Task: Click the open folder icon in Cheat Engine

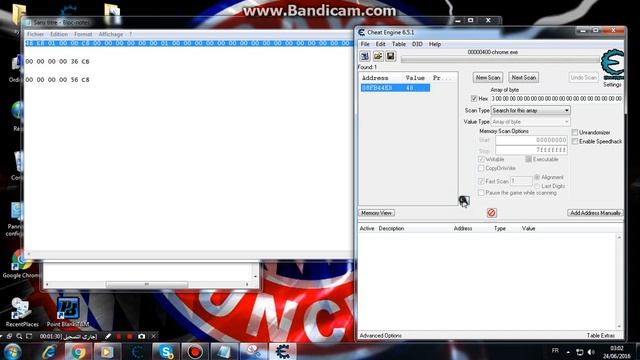Action: pos(378,56)
